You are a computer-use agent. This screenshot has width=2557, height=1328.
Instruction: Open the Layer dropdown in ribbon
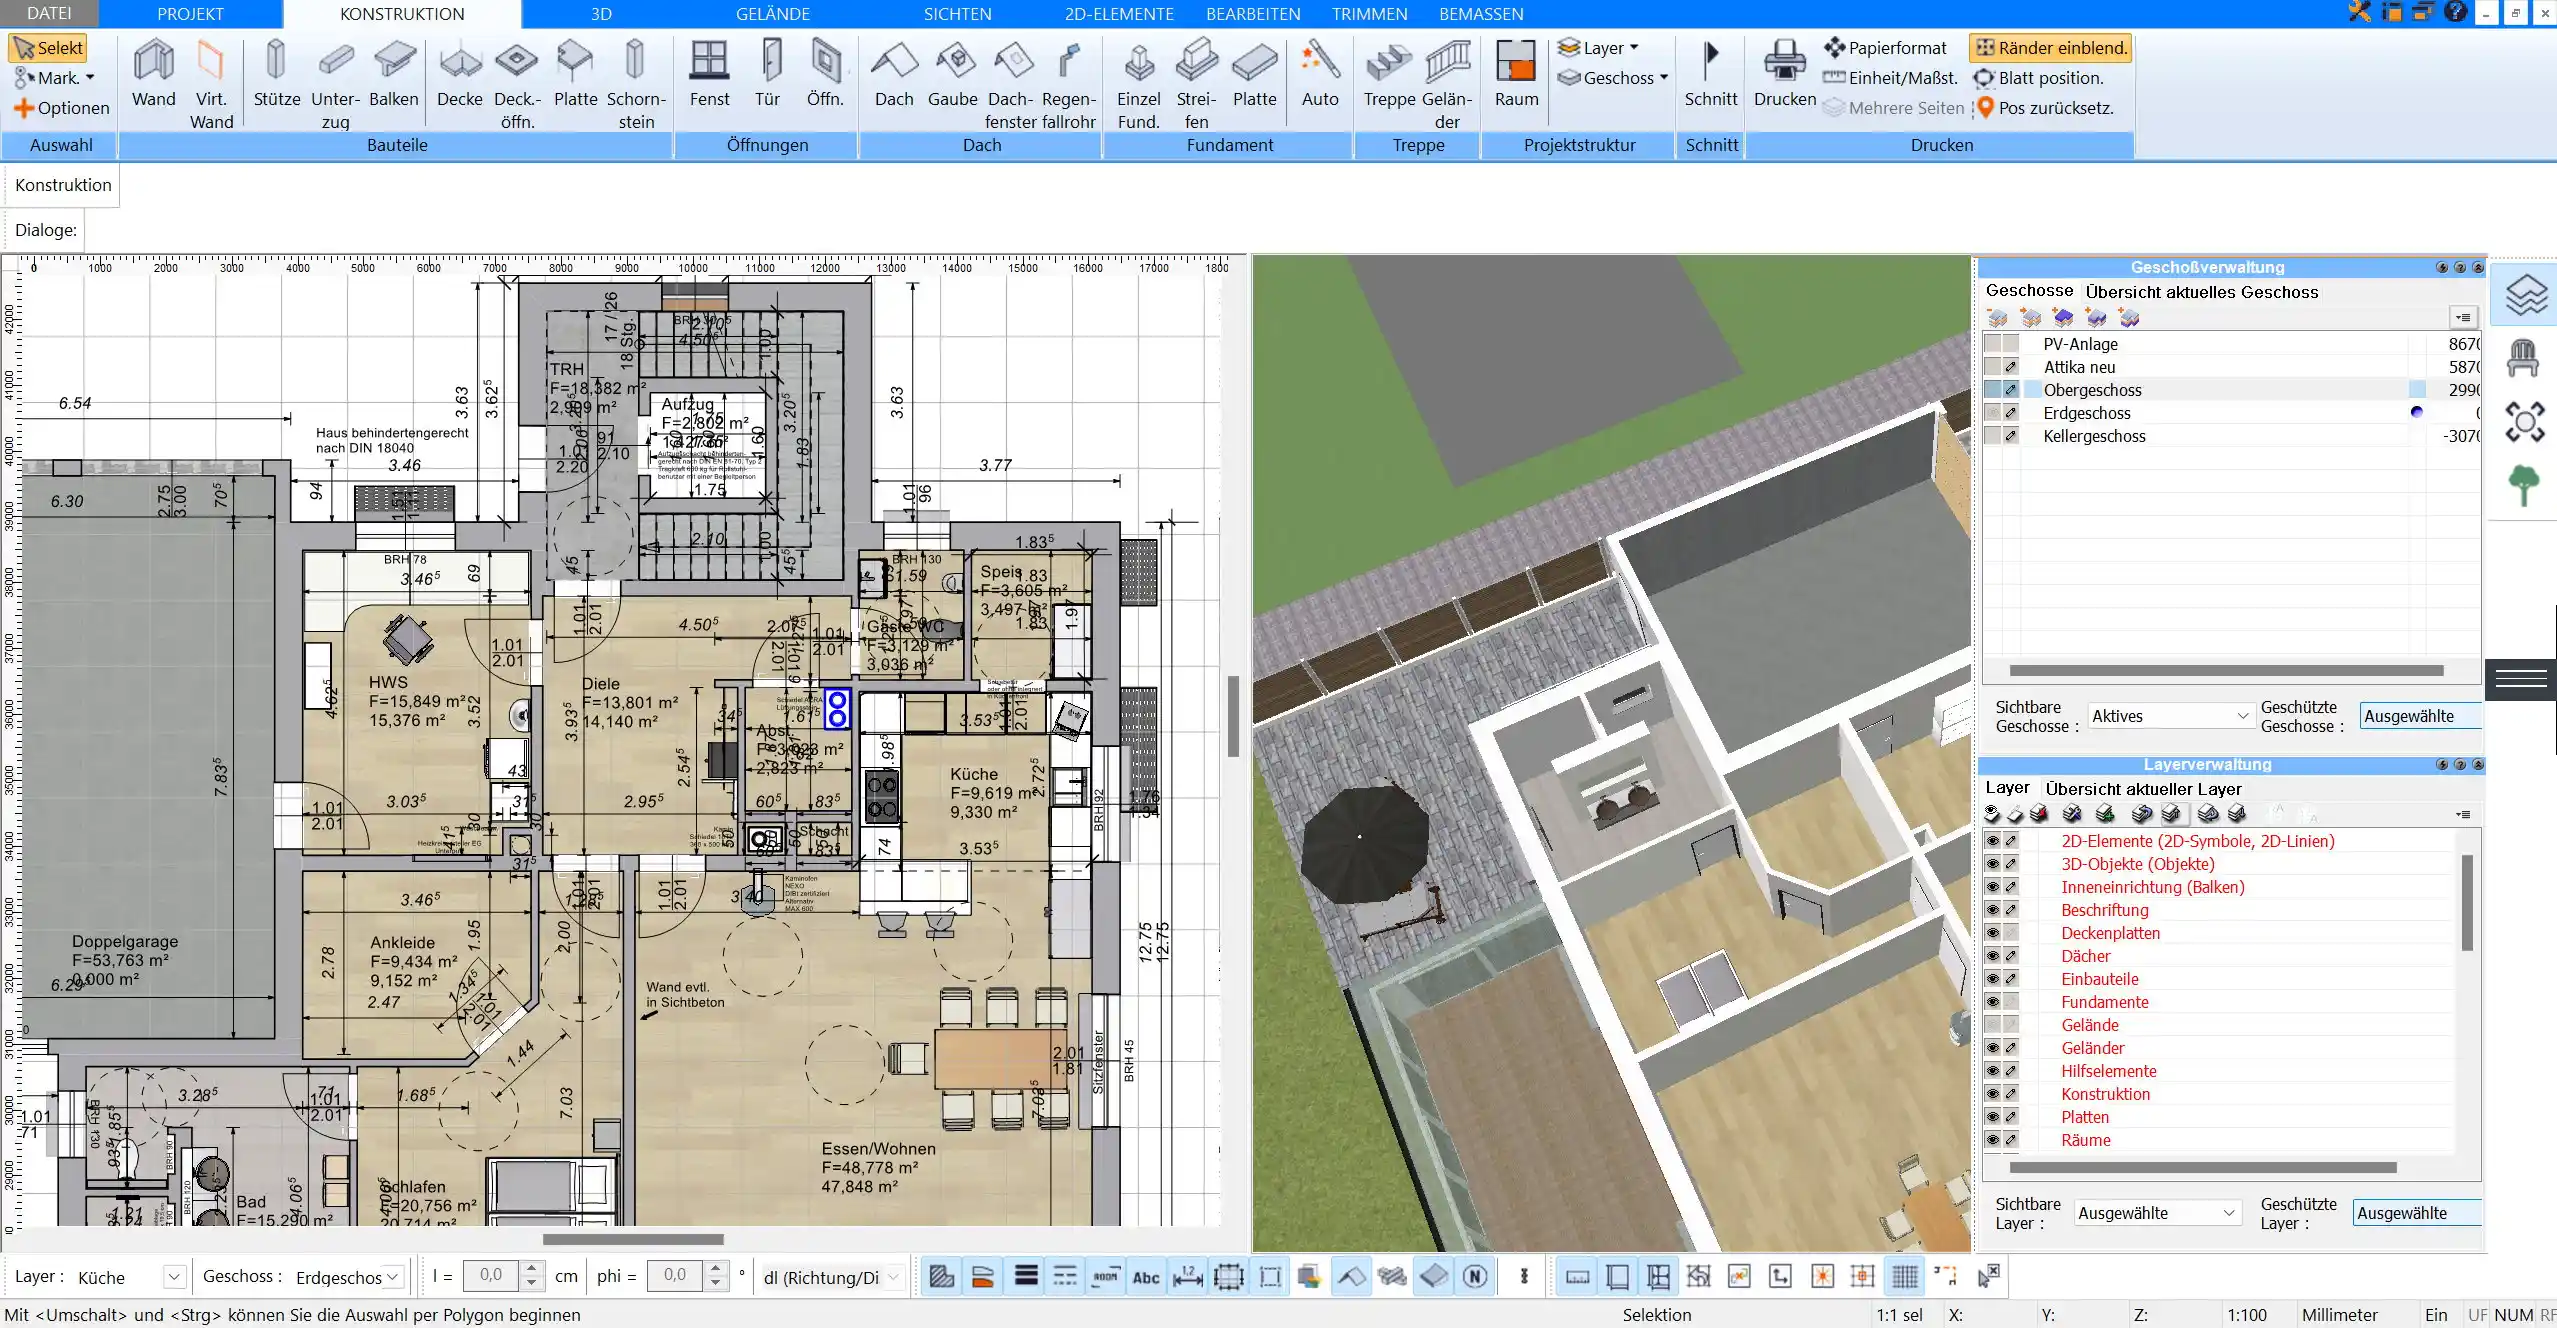tap(1599, 48)
